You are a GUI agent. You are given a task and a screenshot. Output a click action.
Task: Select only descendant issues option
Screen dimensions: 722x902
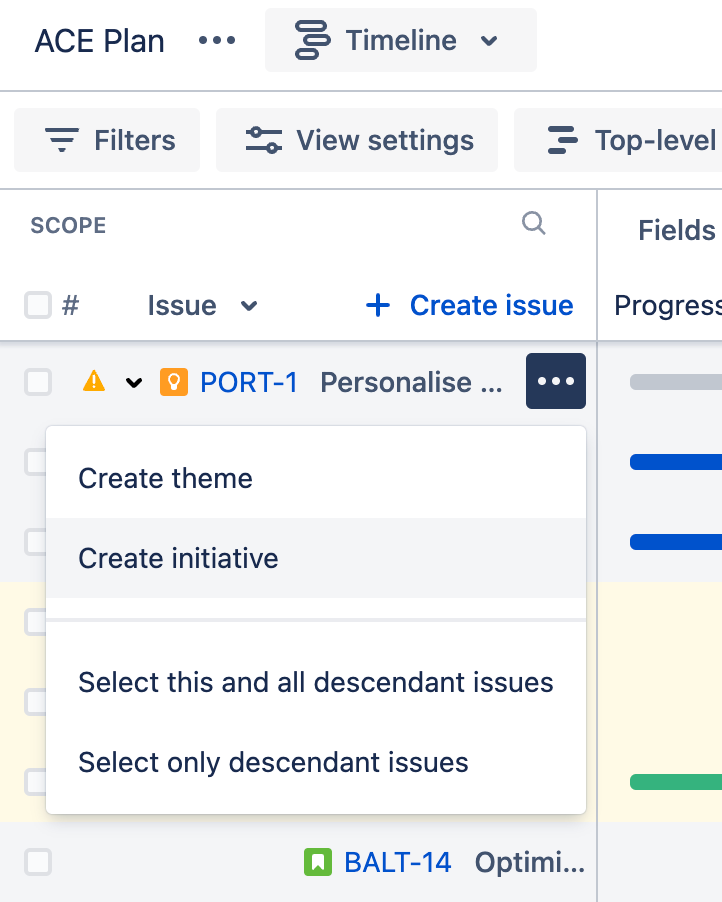click(x=316, y=762)
